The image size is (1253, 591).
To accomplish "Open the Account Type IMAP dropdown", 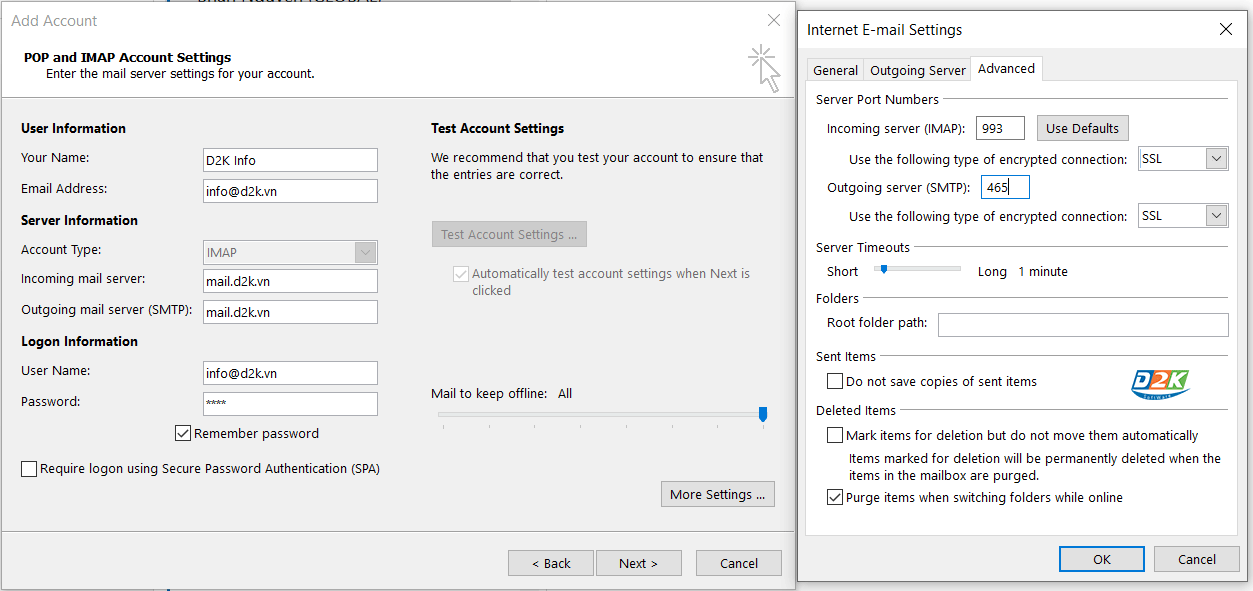I will (x=366, y=252).
